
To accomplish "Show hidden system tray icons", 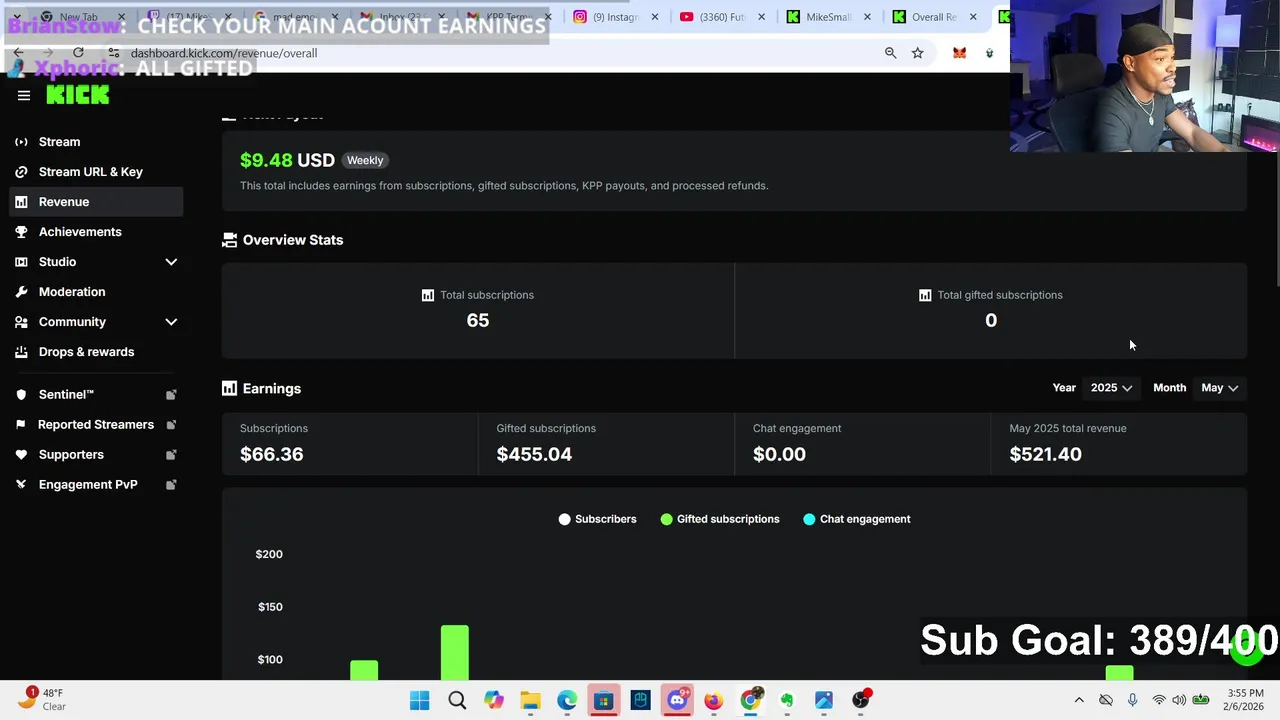I will point(1079,700).
